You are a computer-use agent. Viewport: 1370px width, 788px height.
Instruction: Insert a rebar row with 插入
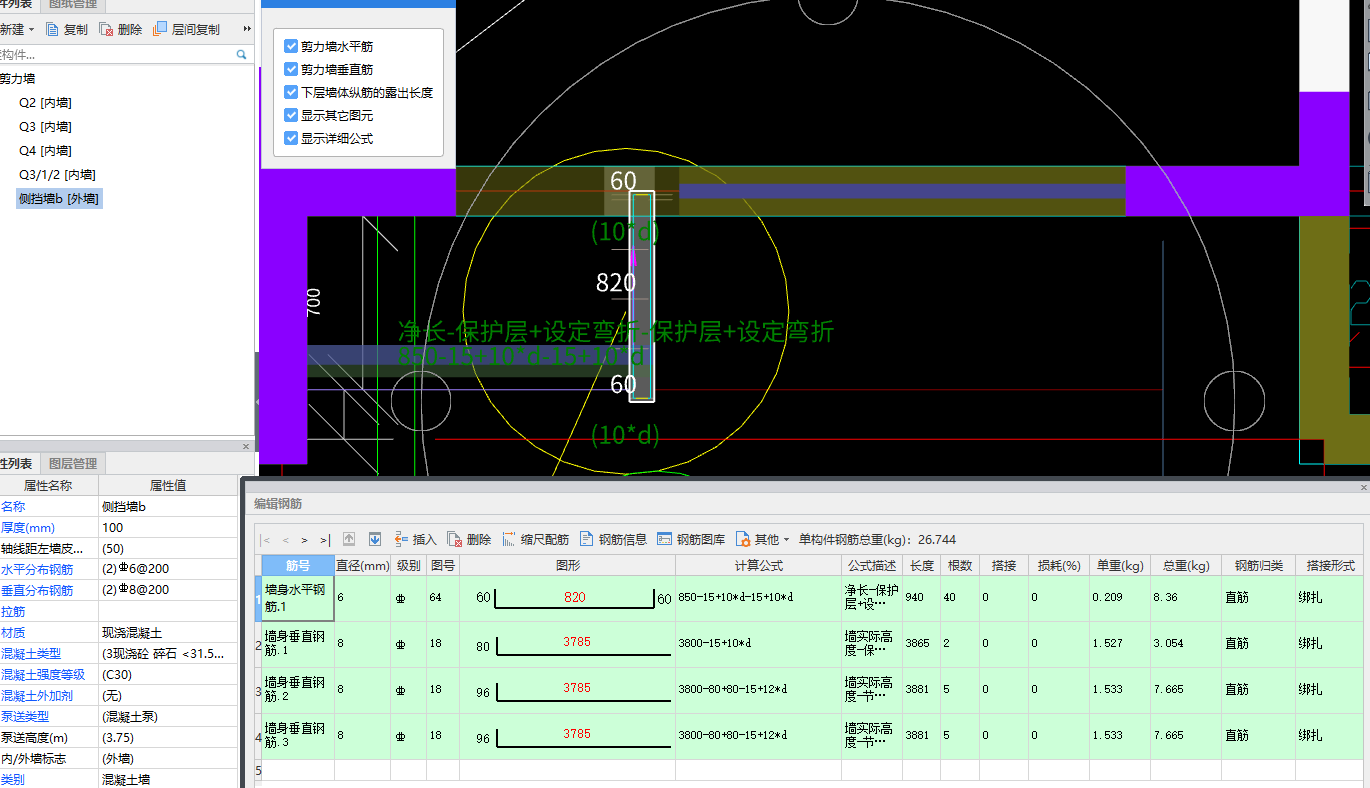pyautogui.click(x=415, y=539)
